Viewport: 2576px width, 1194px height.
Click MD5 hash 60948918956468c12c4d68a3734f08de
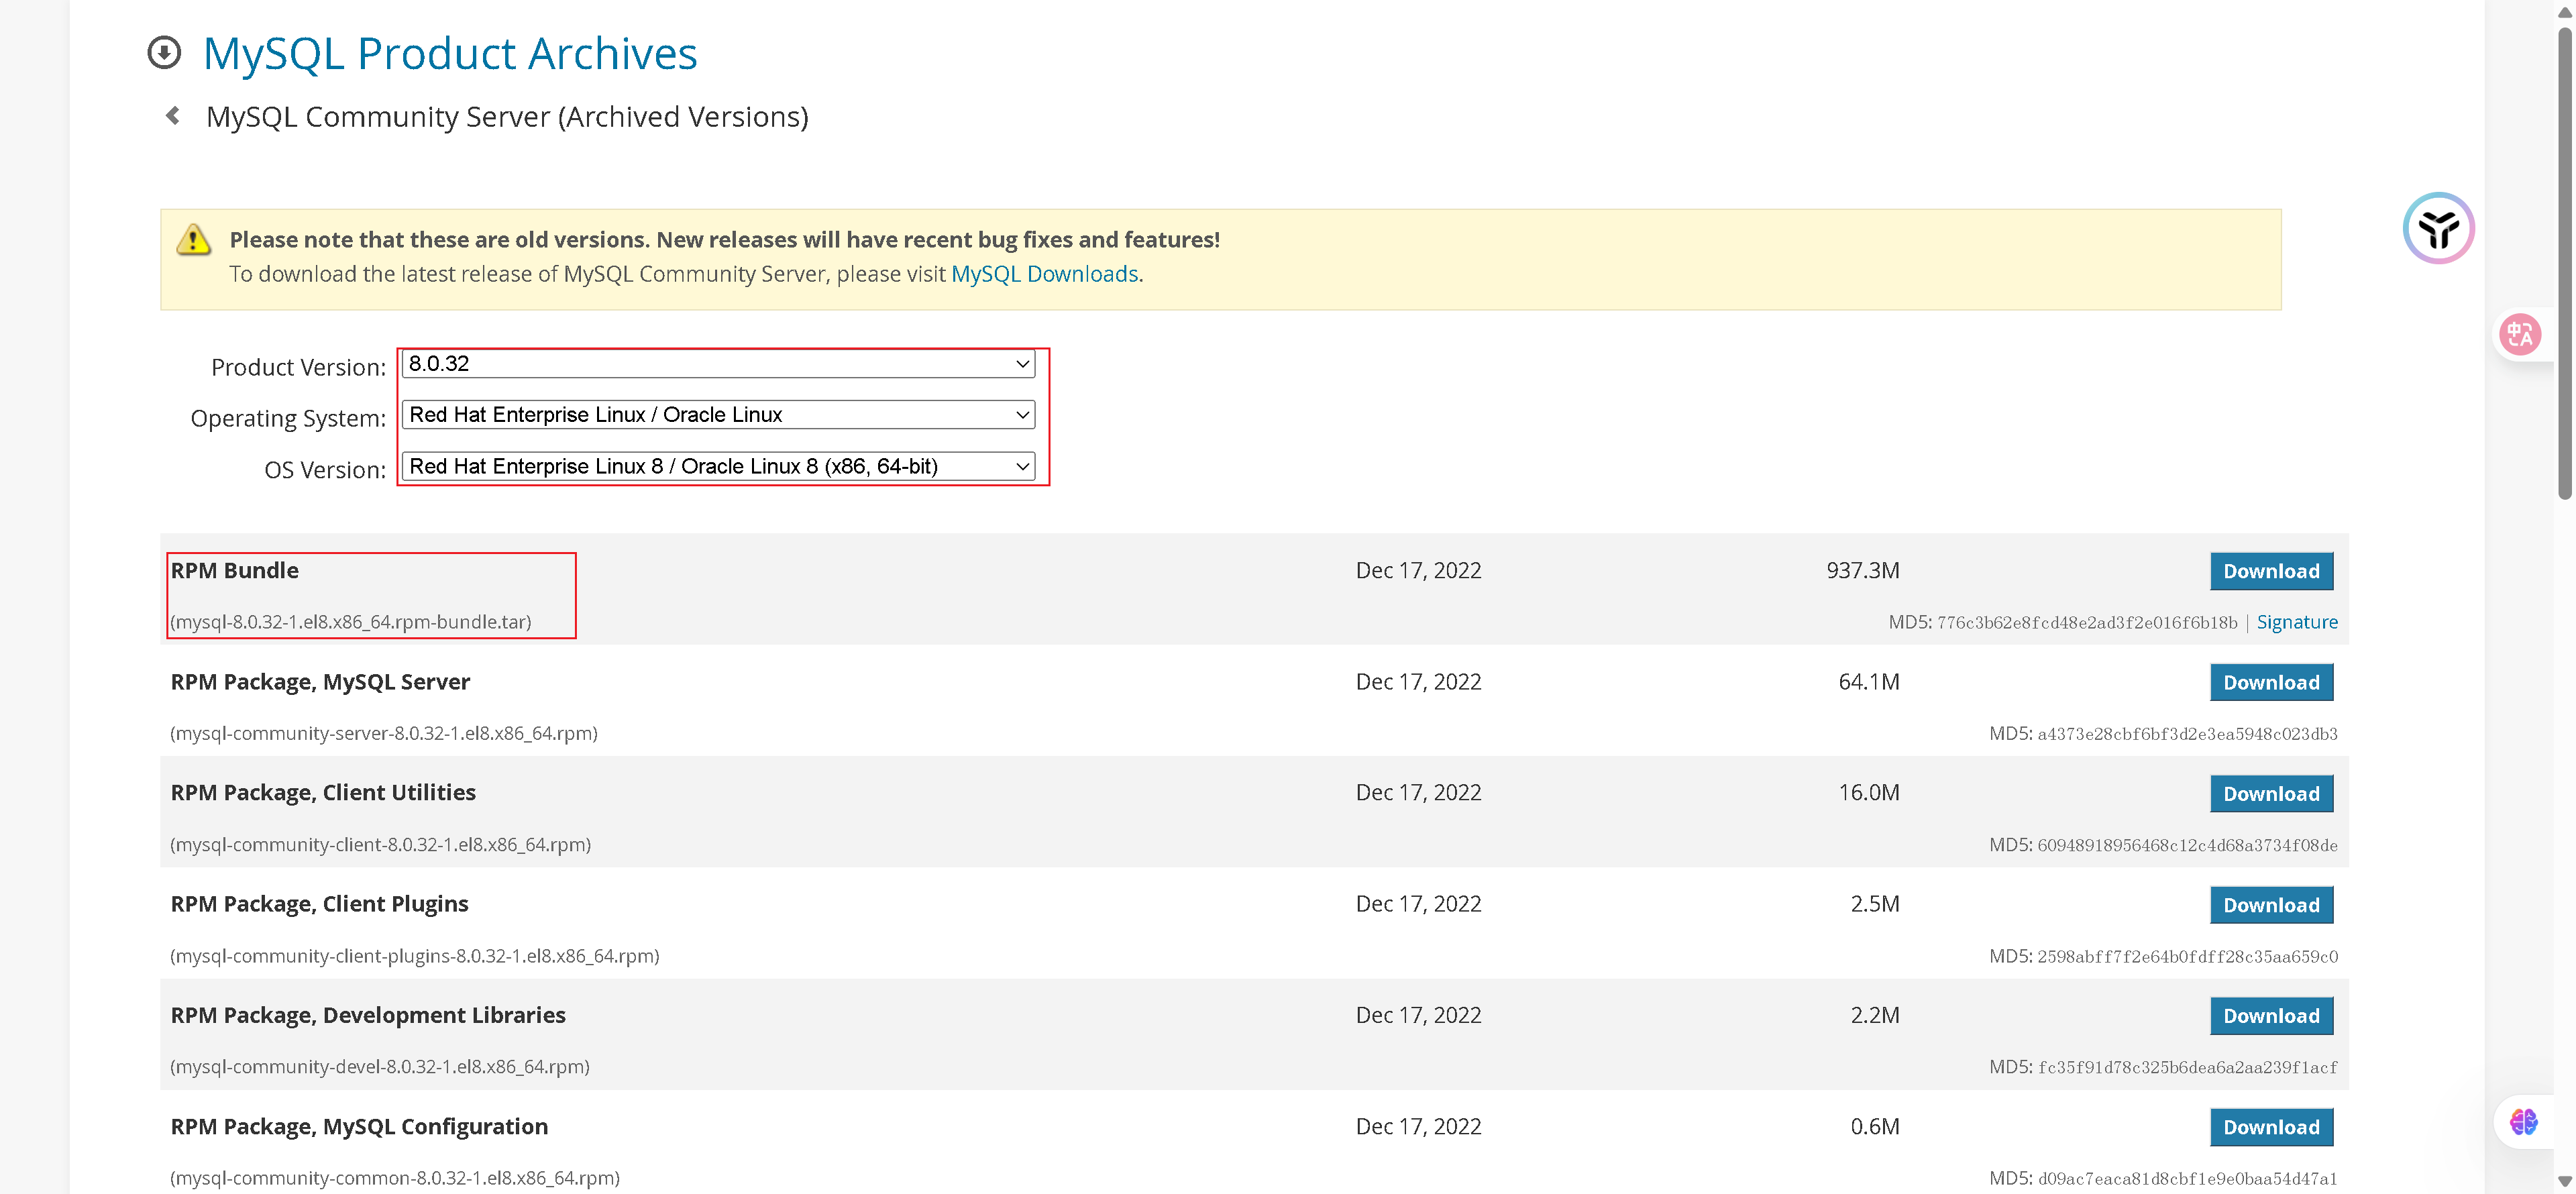pos(2187,846)
